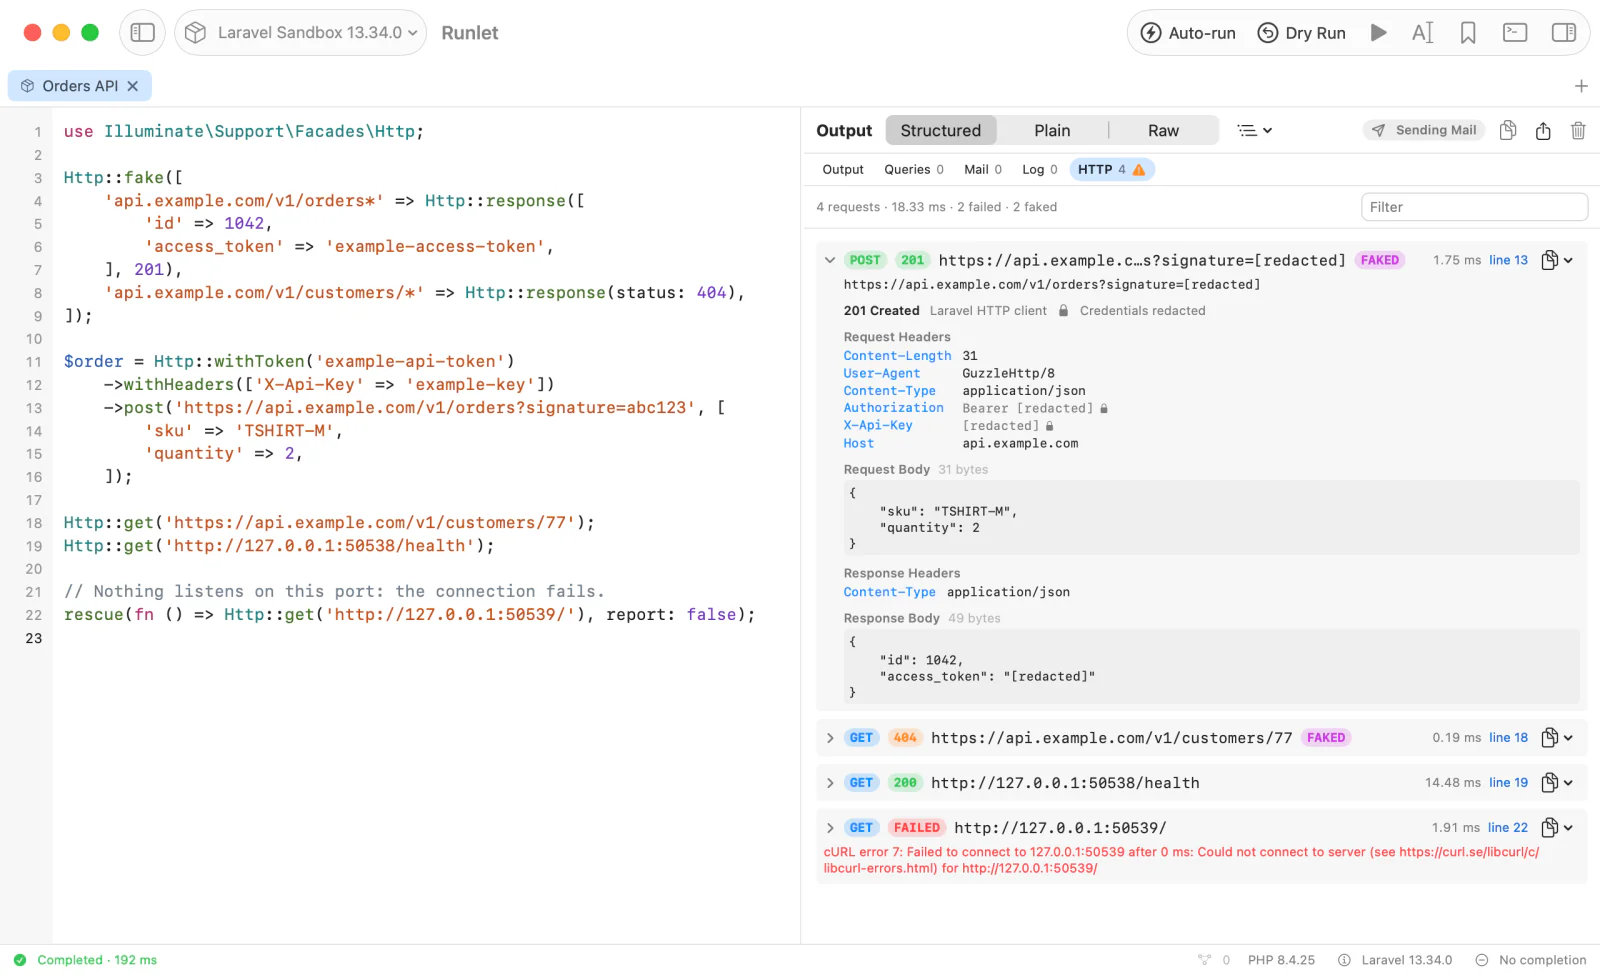Collapse the POST 201 orders request

[x=830, y=260]
